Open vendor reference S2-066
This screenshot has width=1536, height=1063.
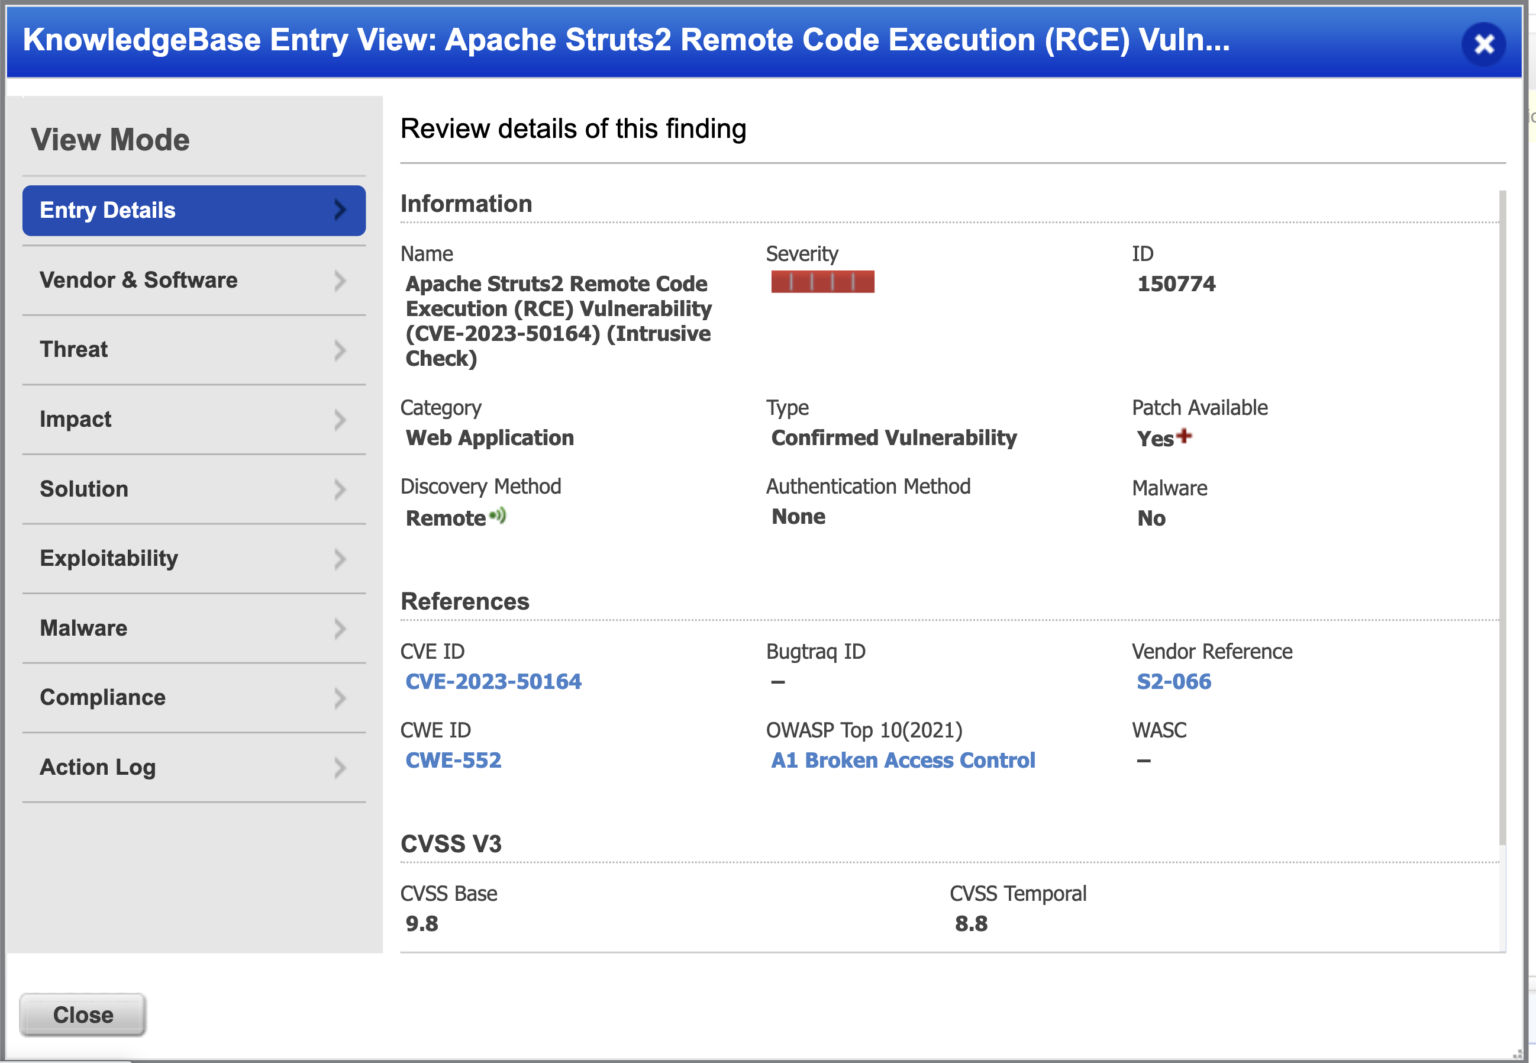click(1173, 681)
